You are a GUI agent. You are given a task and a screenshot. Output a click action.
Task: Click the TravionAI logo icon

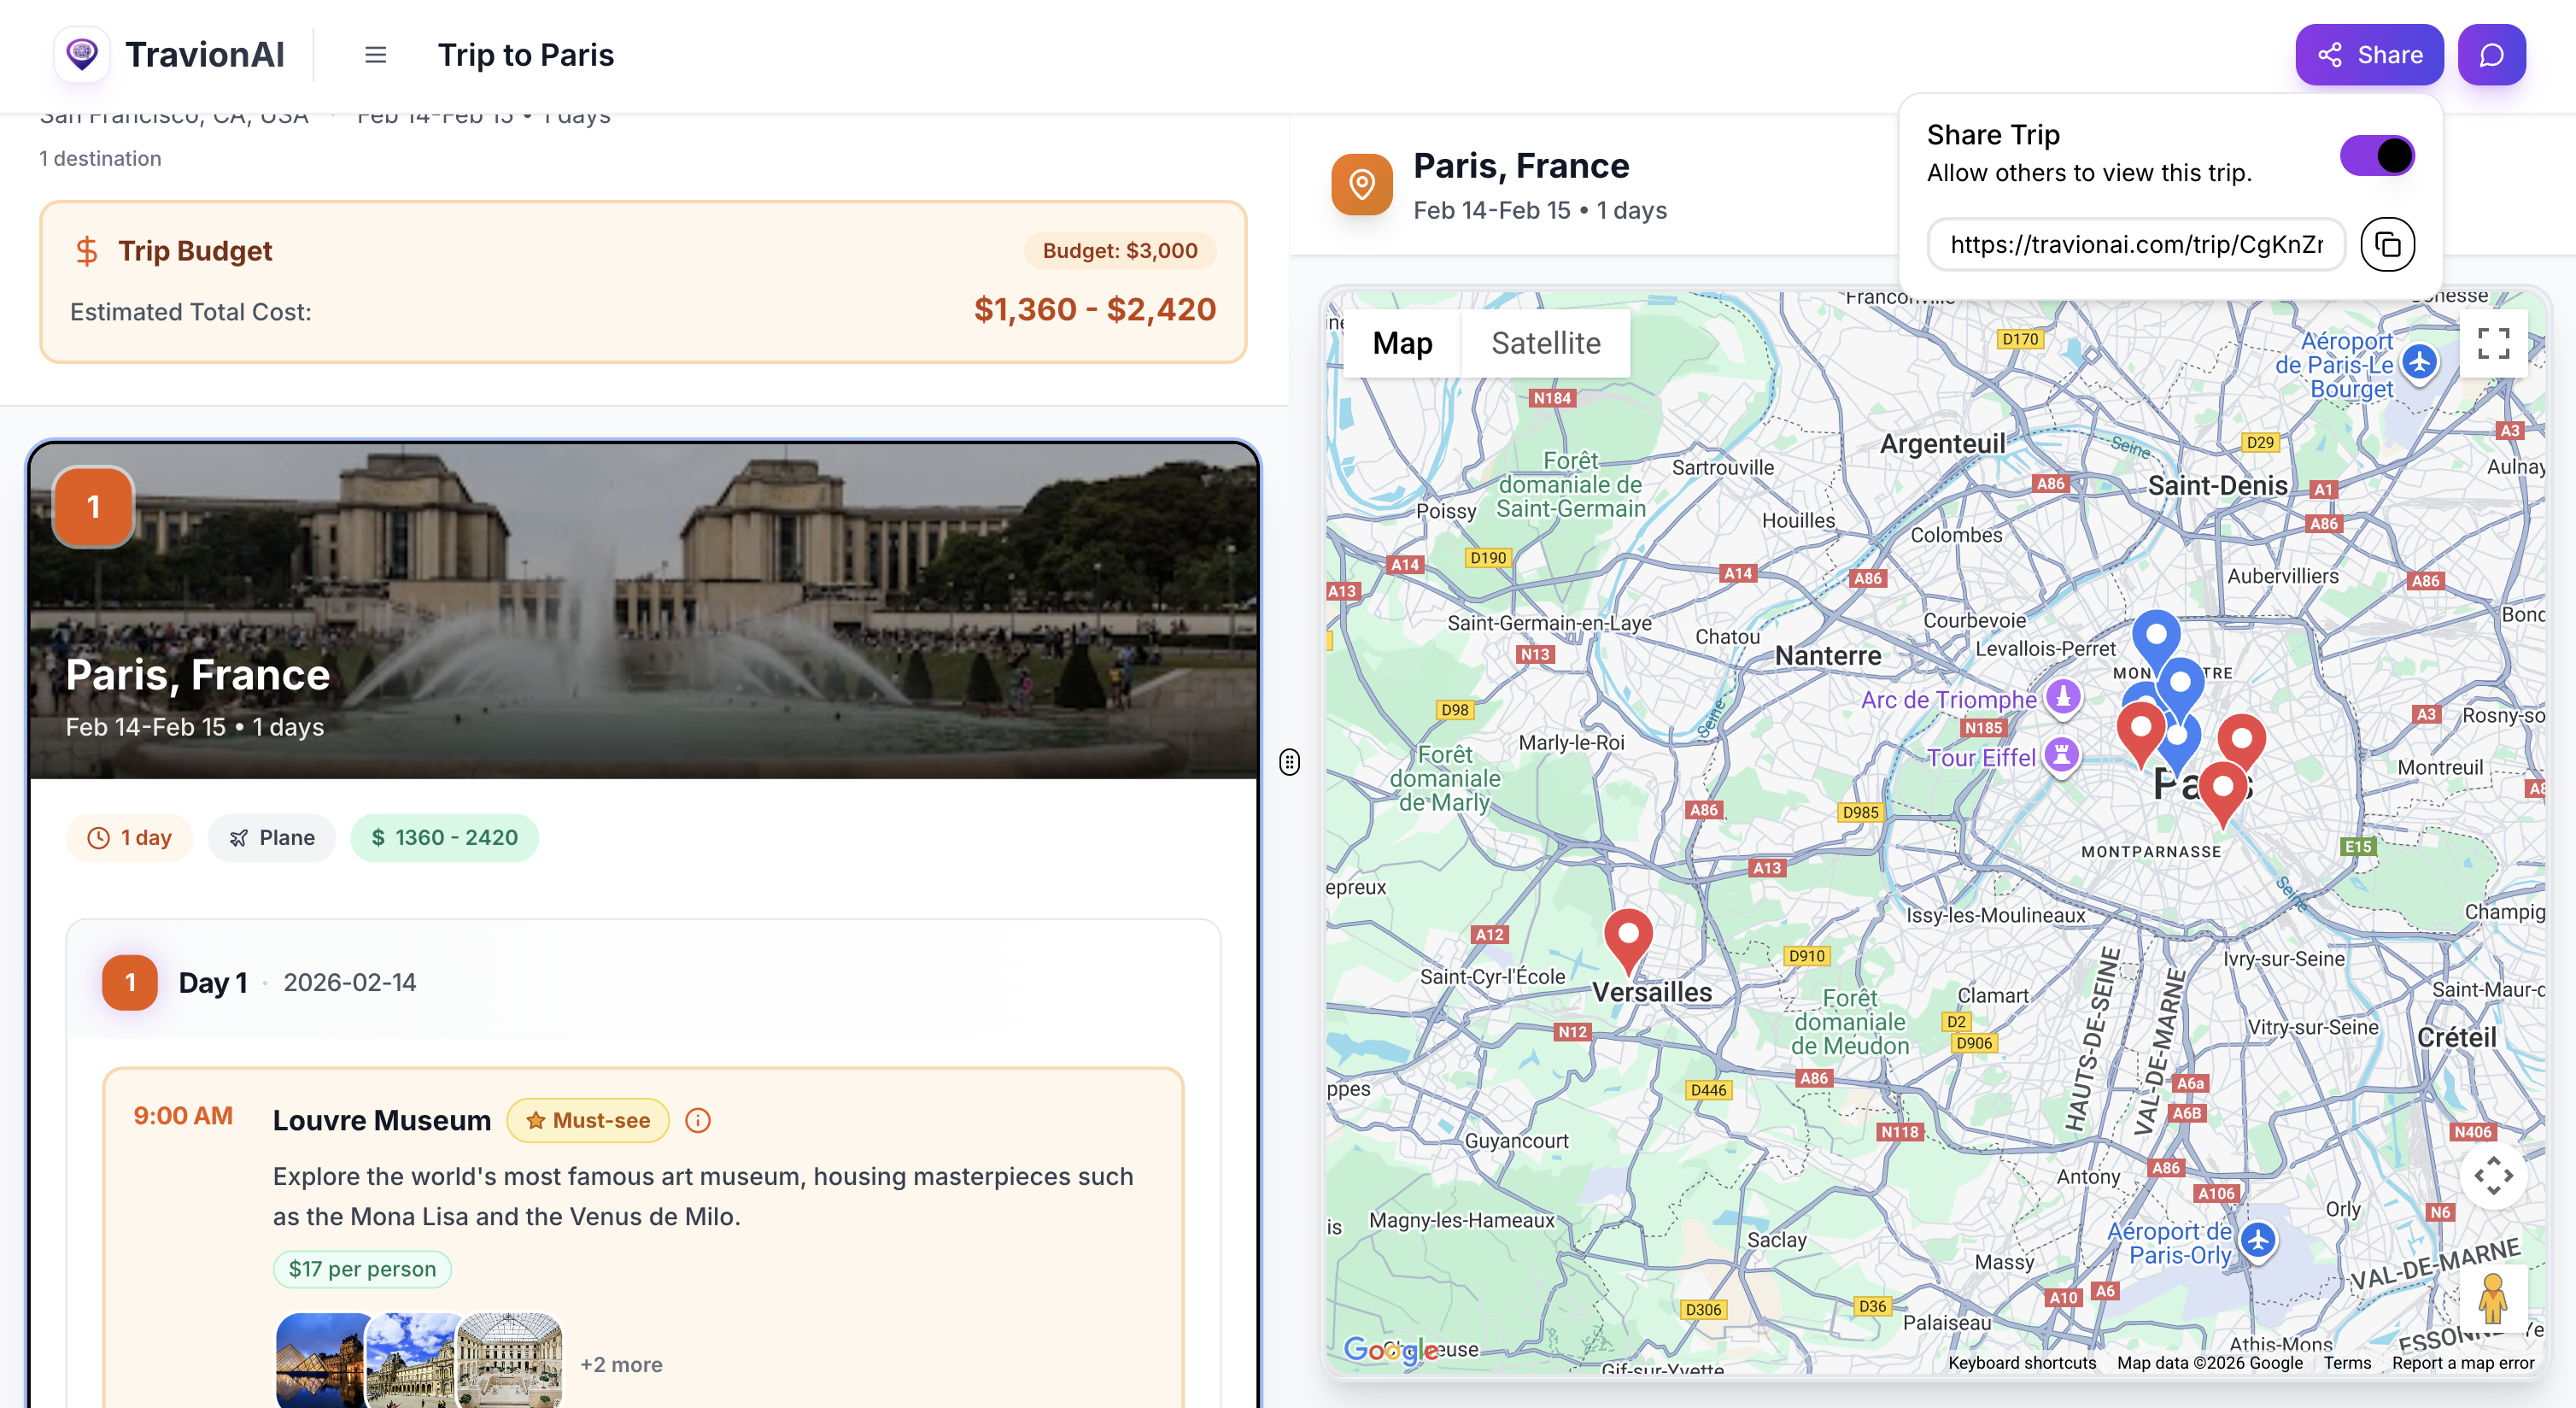(x=82, y=54)
